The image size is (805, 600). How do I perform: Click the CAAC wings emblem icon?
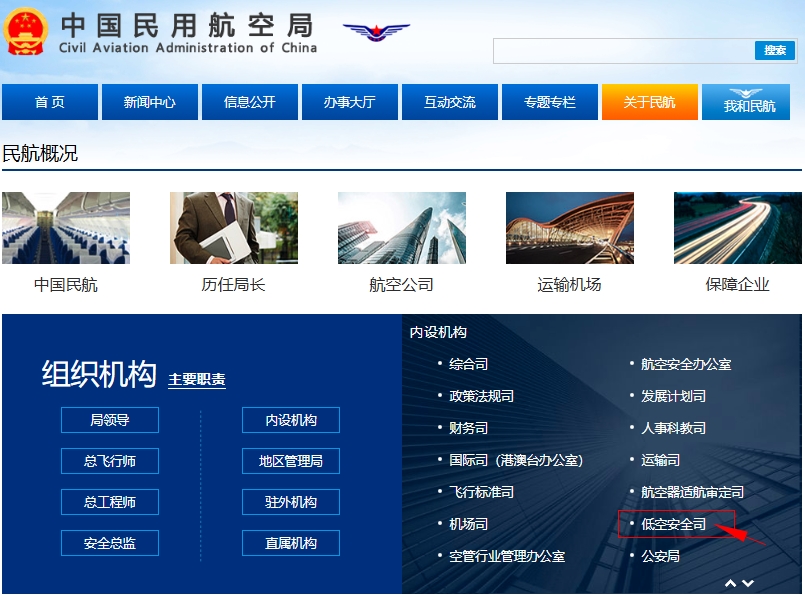click(376, 32)
